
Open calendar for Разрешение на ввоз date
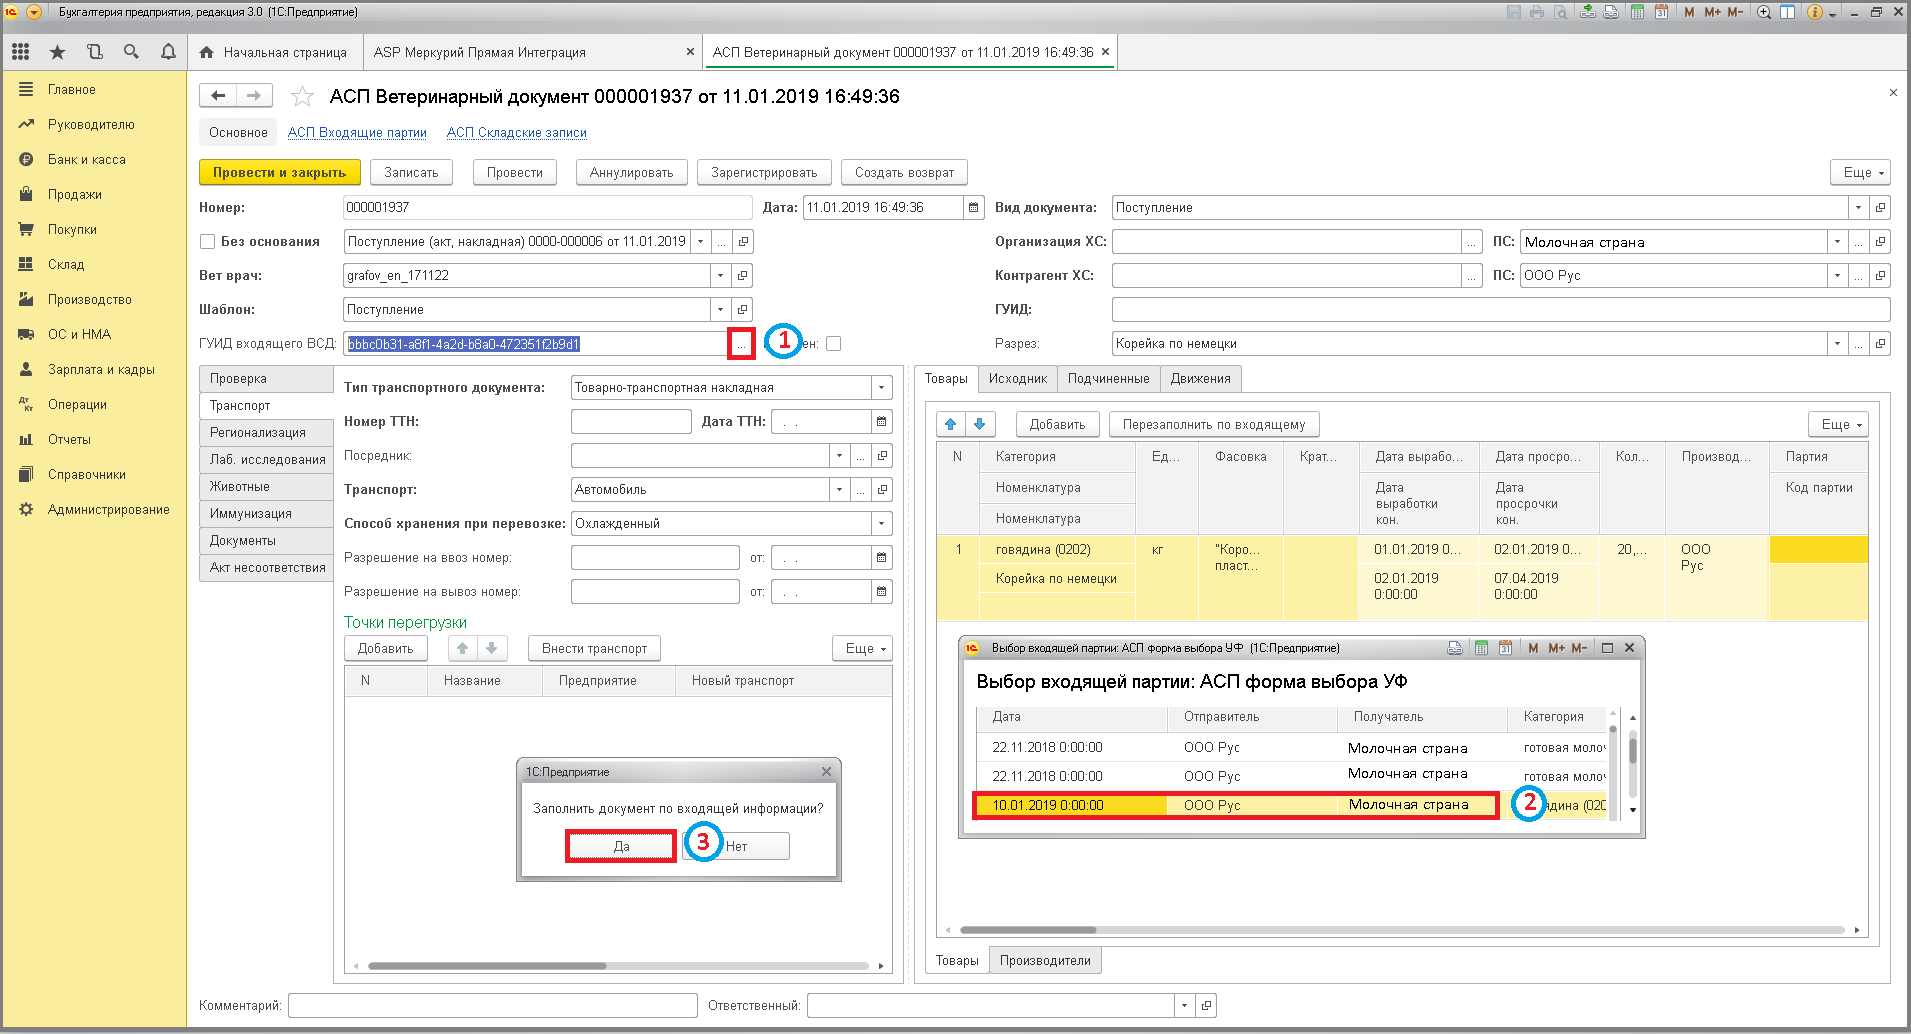(882, 557)
